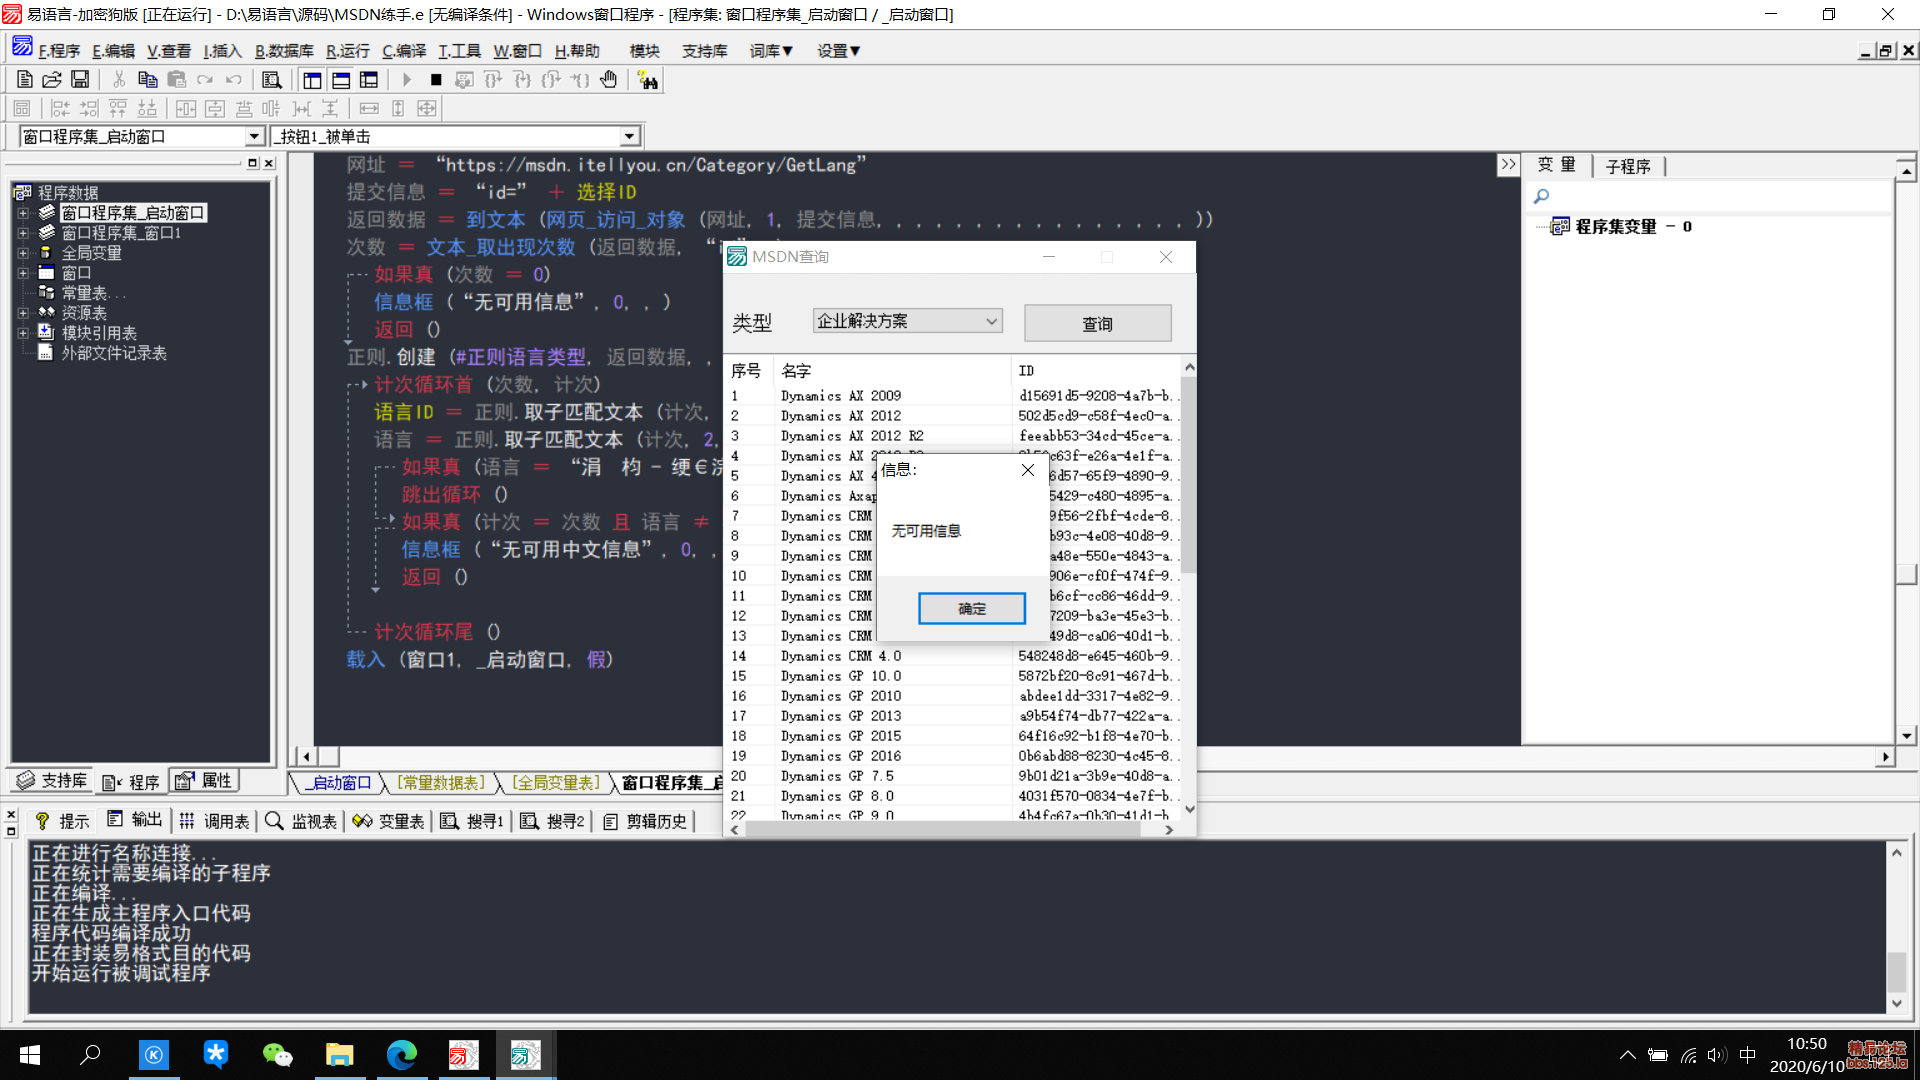Switch to the 搜寻1 tab
Image resolution: width=1920 pixels, height=1080 pixels.
473,821
